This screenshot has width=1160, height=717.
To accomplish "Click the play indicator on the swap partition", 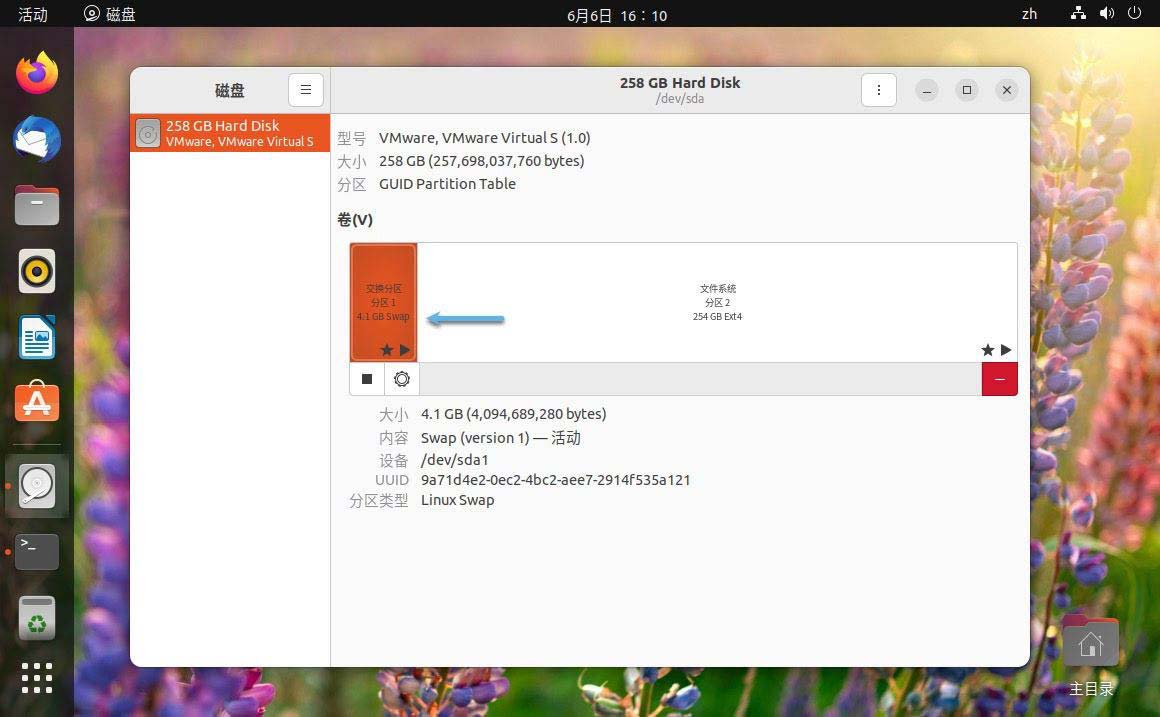I will 405,350.
